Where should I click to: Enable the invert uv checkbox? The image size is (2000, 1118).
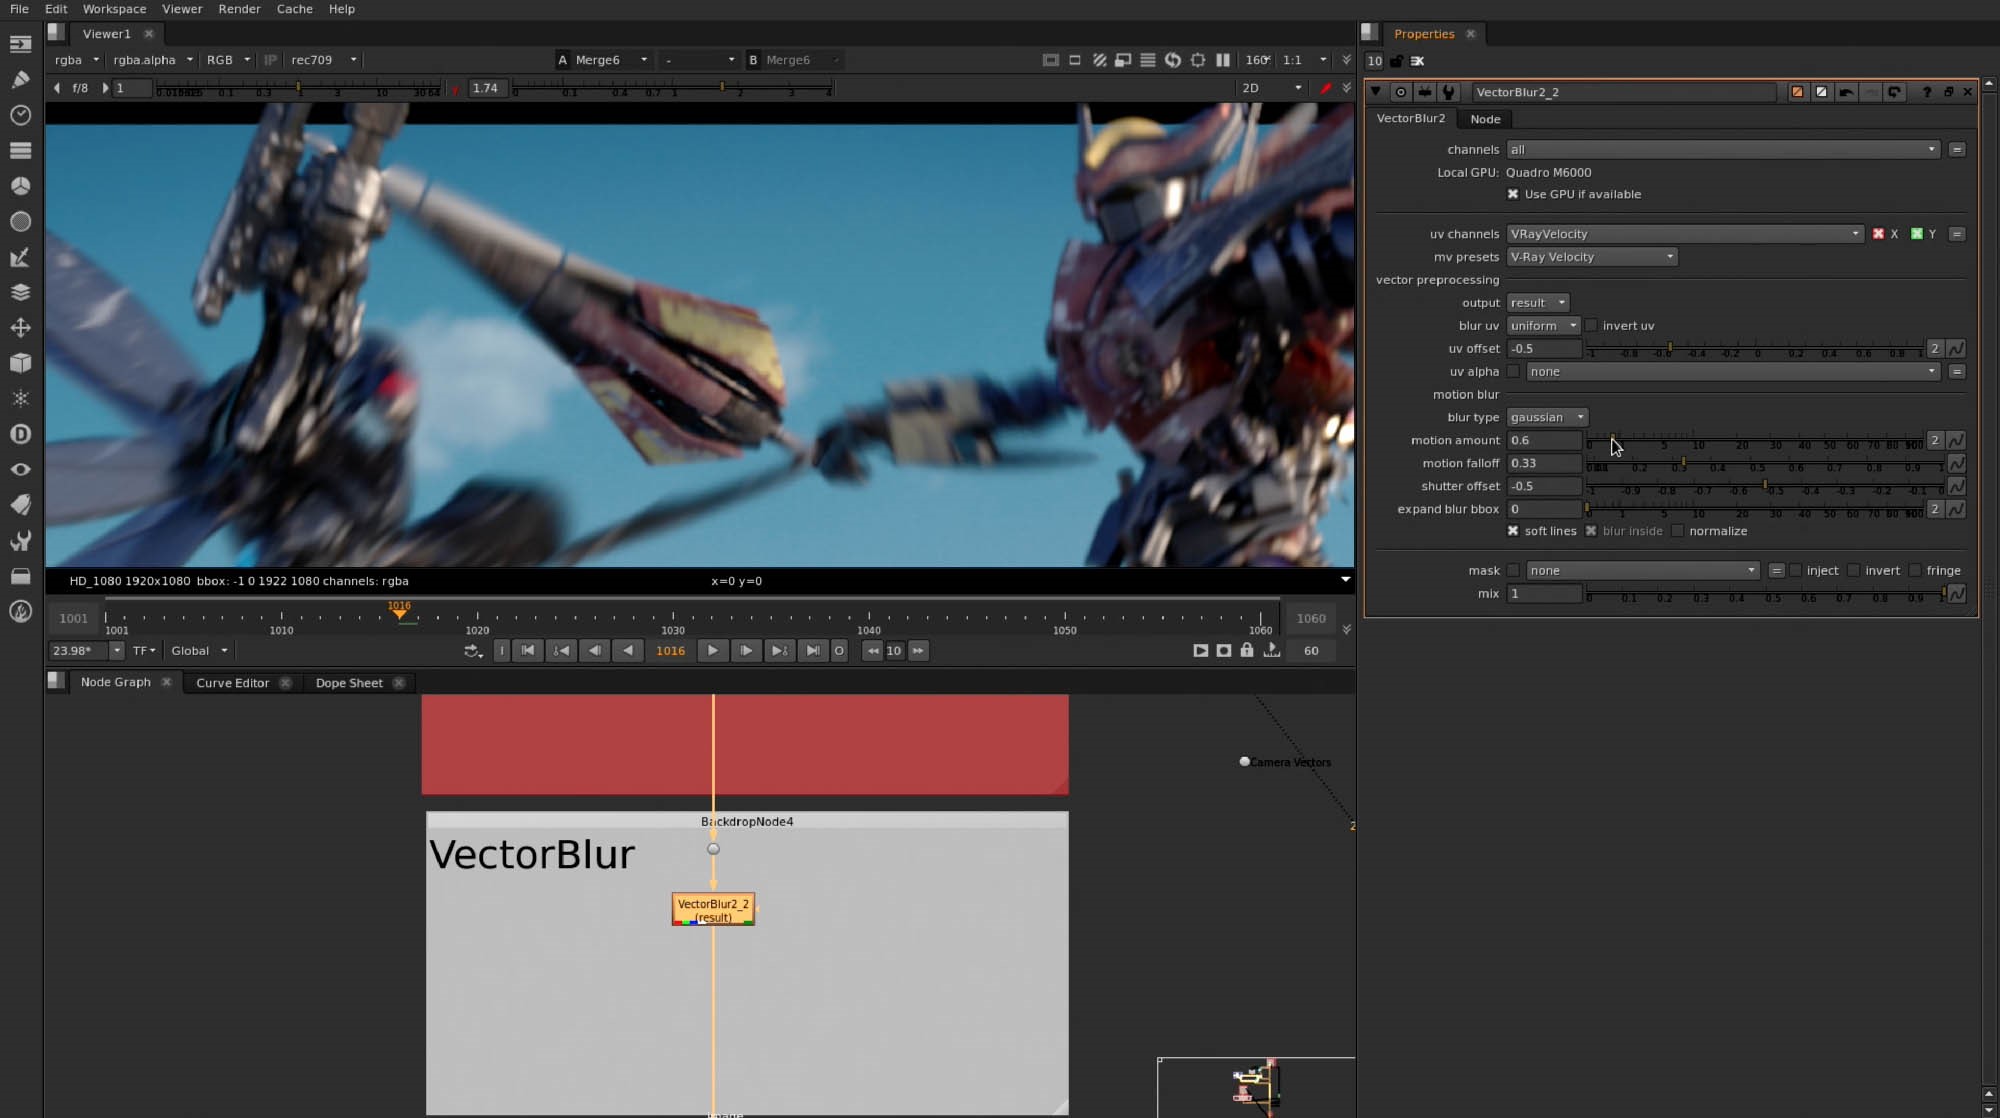tap(1592, 326)
